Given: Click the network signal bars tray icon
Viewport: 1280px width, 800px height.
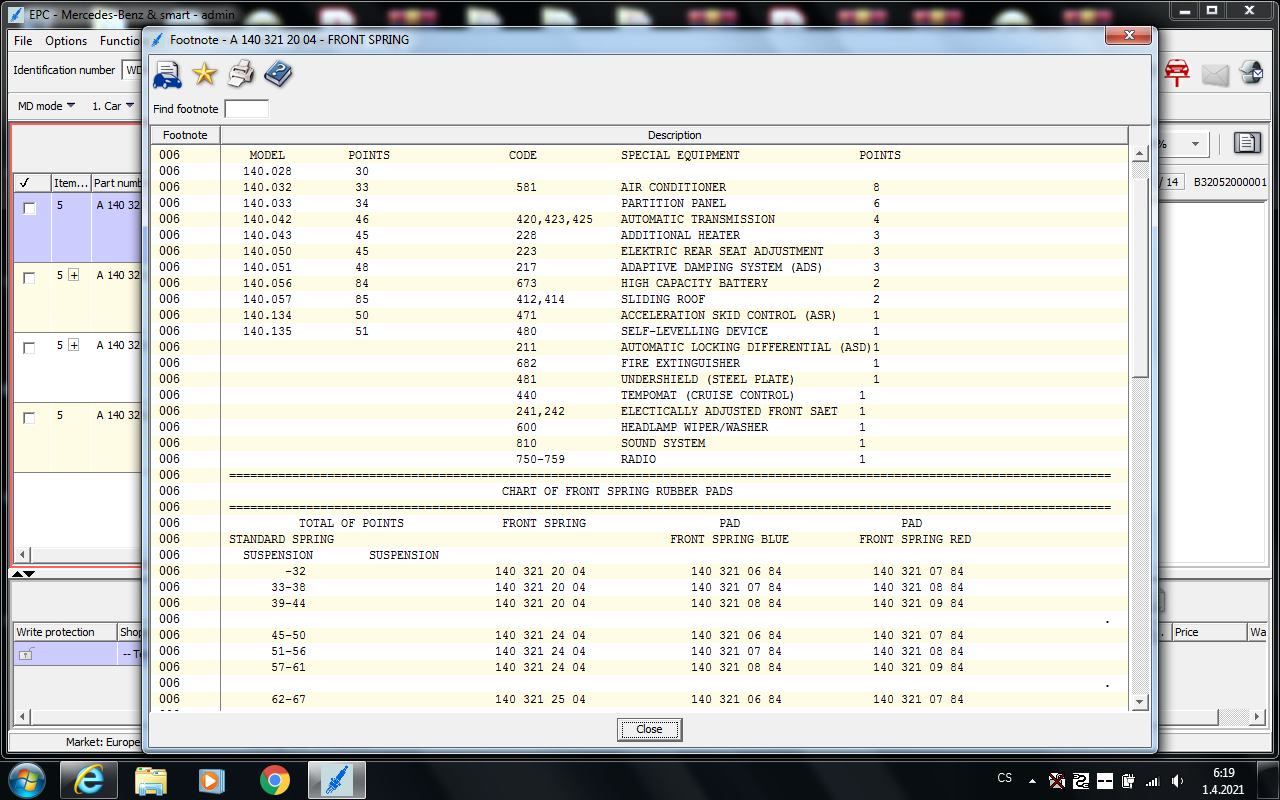Looking at the screenshot, I should tap(1153, 780).
